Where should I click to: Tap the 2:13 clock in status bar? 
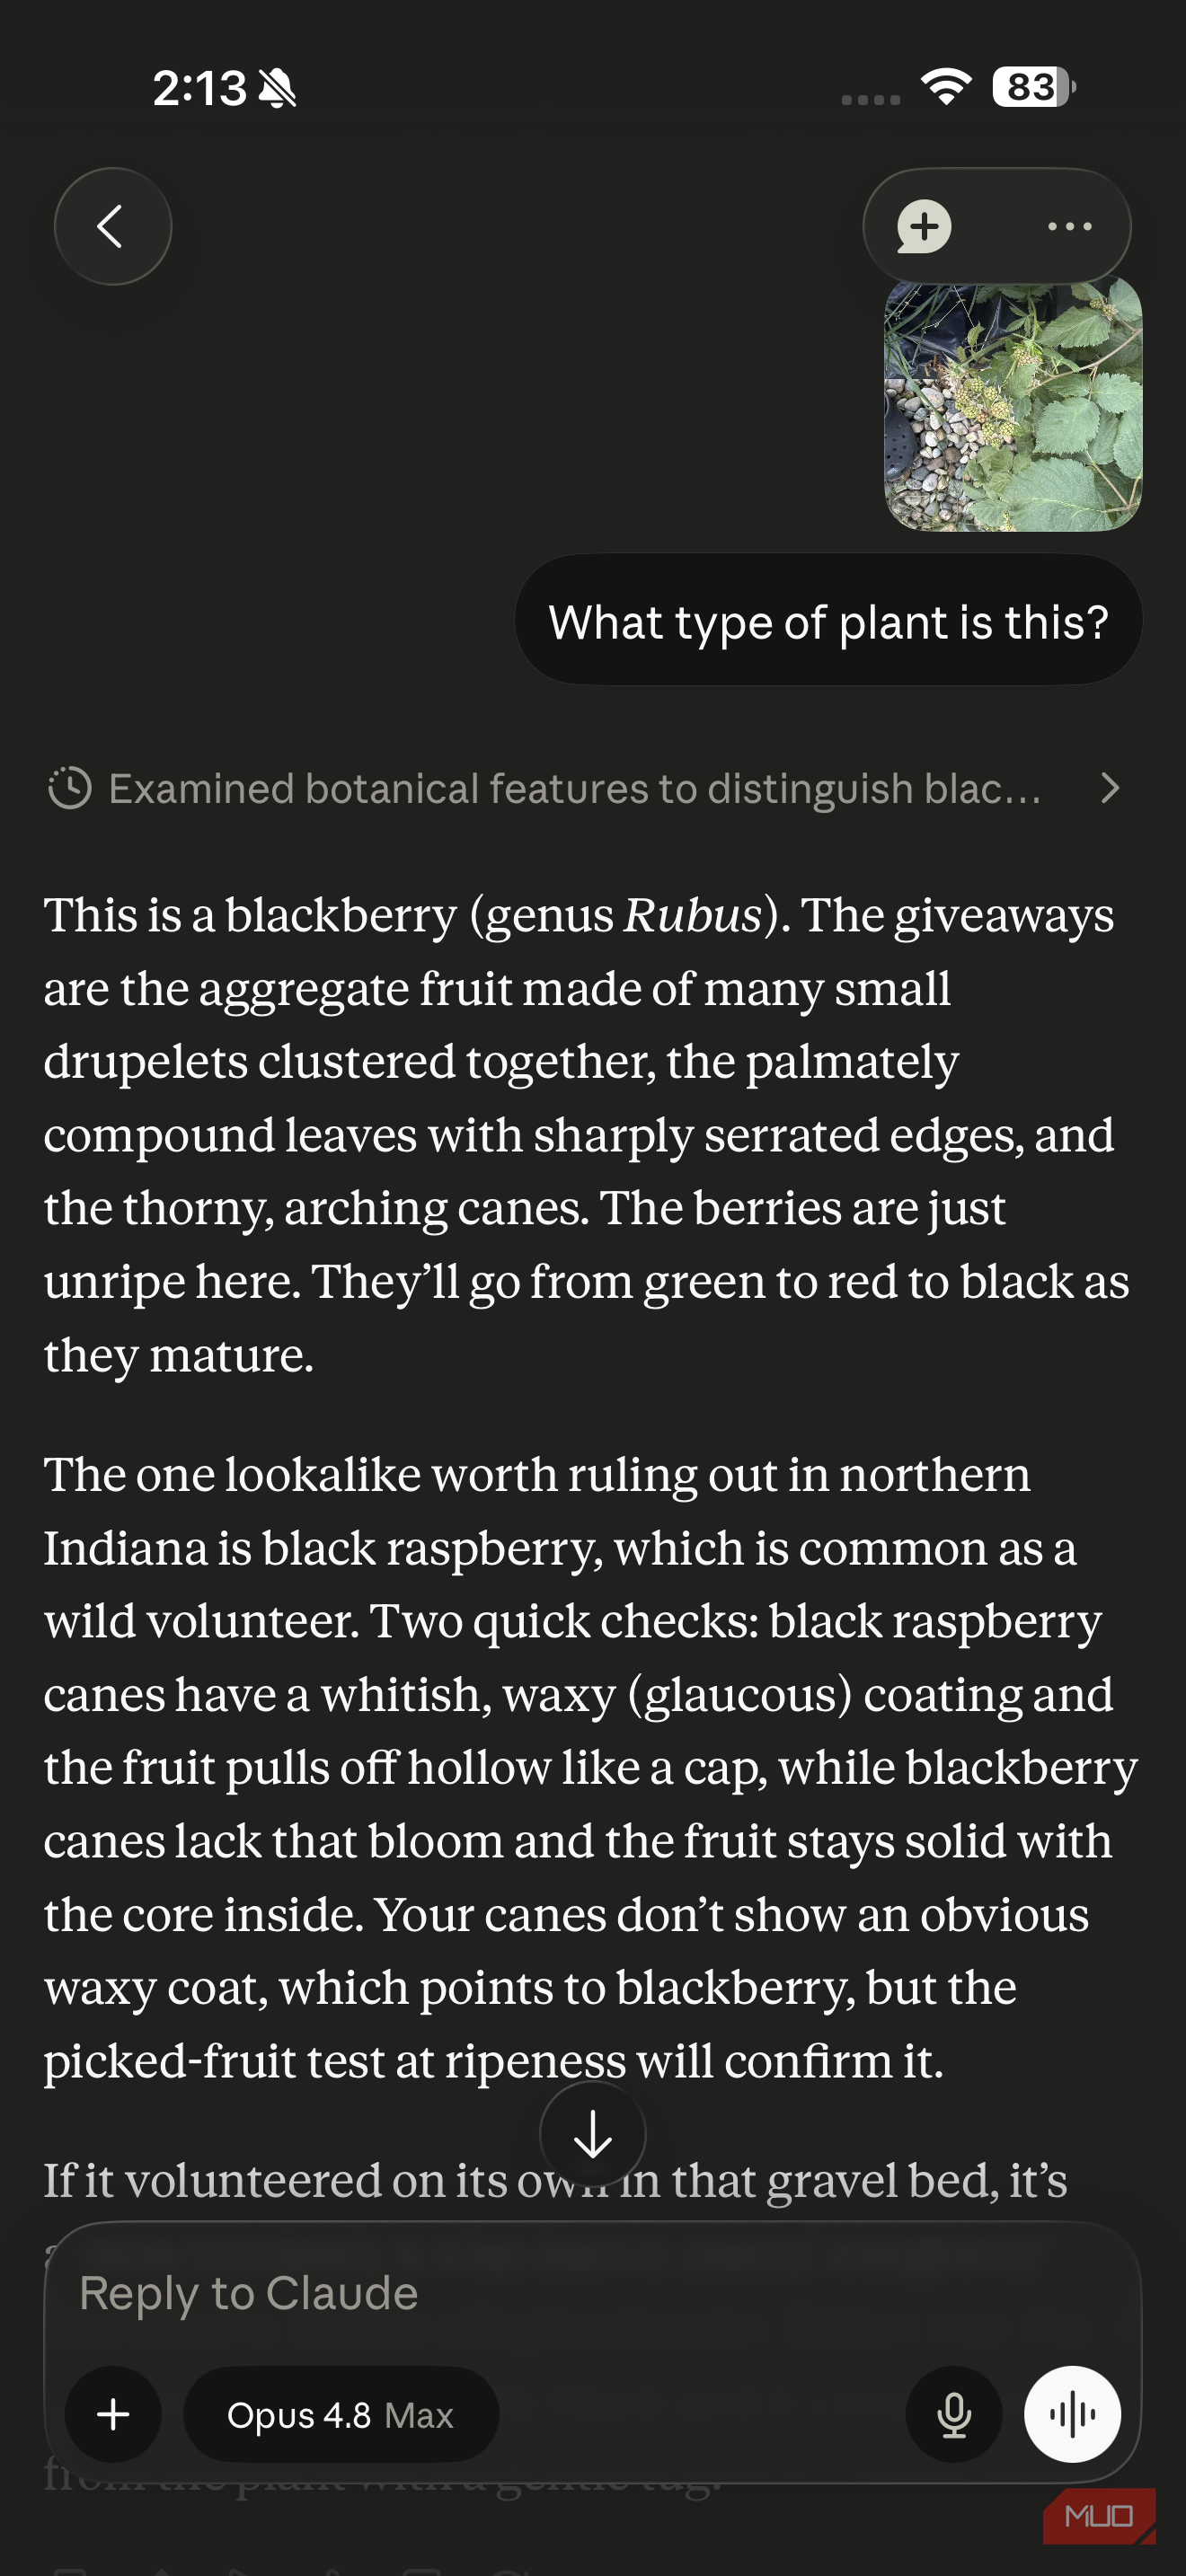pyautogui.click(x=199, y=88)
